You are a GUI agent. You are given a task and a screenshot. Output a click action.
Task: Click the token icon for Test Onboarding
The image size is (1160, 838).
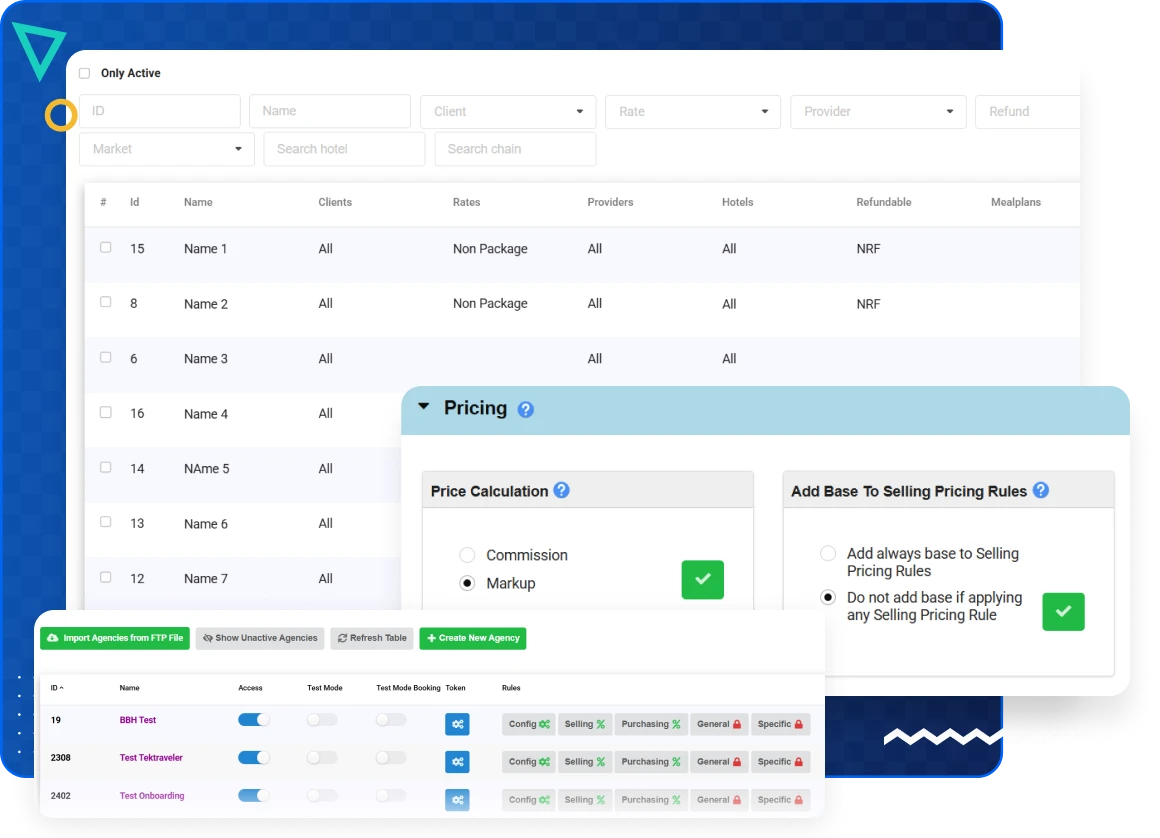pos(457,800)
